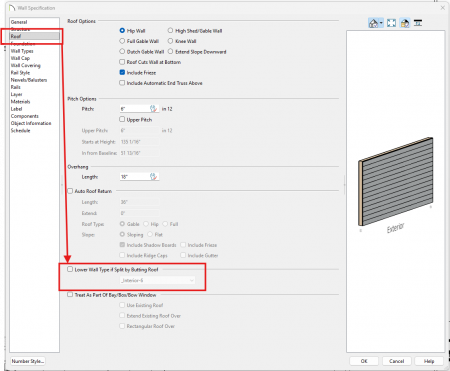
Task: Select the Hip Wall radio button
Action: (122, 31)
